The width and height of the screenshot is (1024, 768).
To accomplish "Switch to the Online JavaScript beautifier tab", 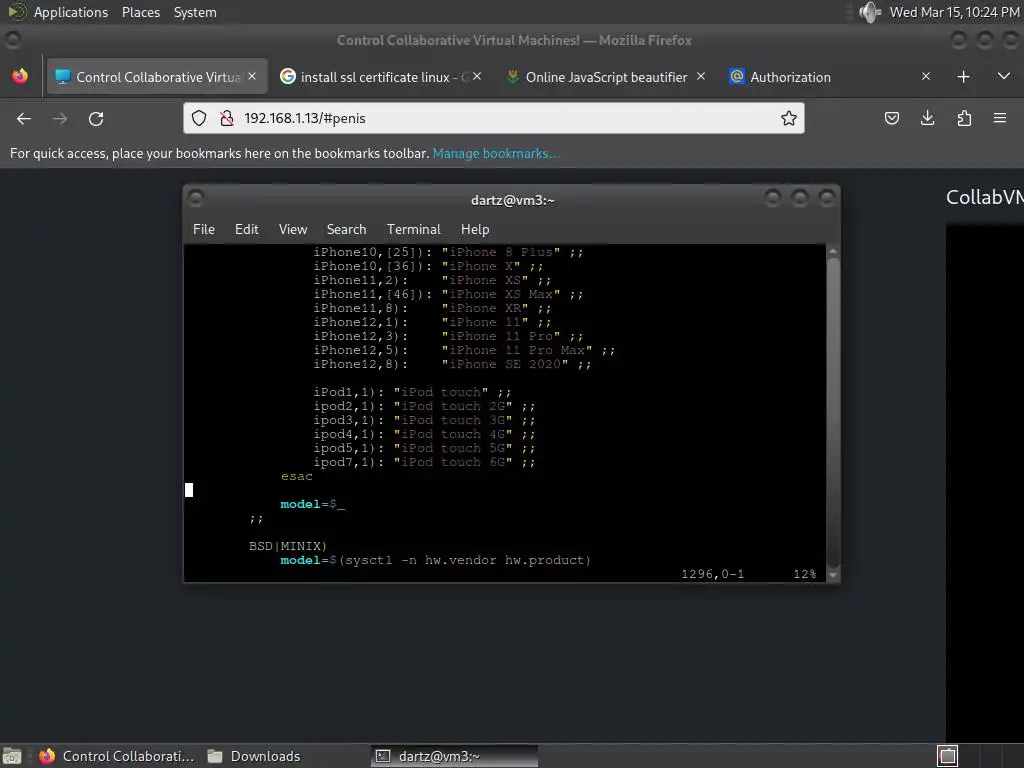I will (x=606, y=76).
